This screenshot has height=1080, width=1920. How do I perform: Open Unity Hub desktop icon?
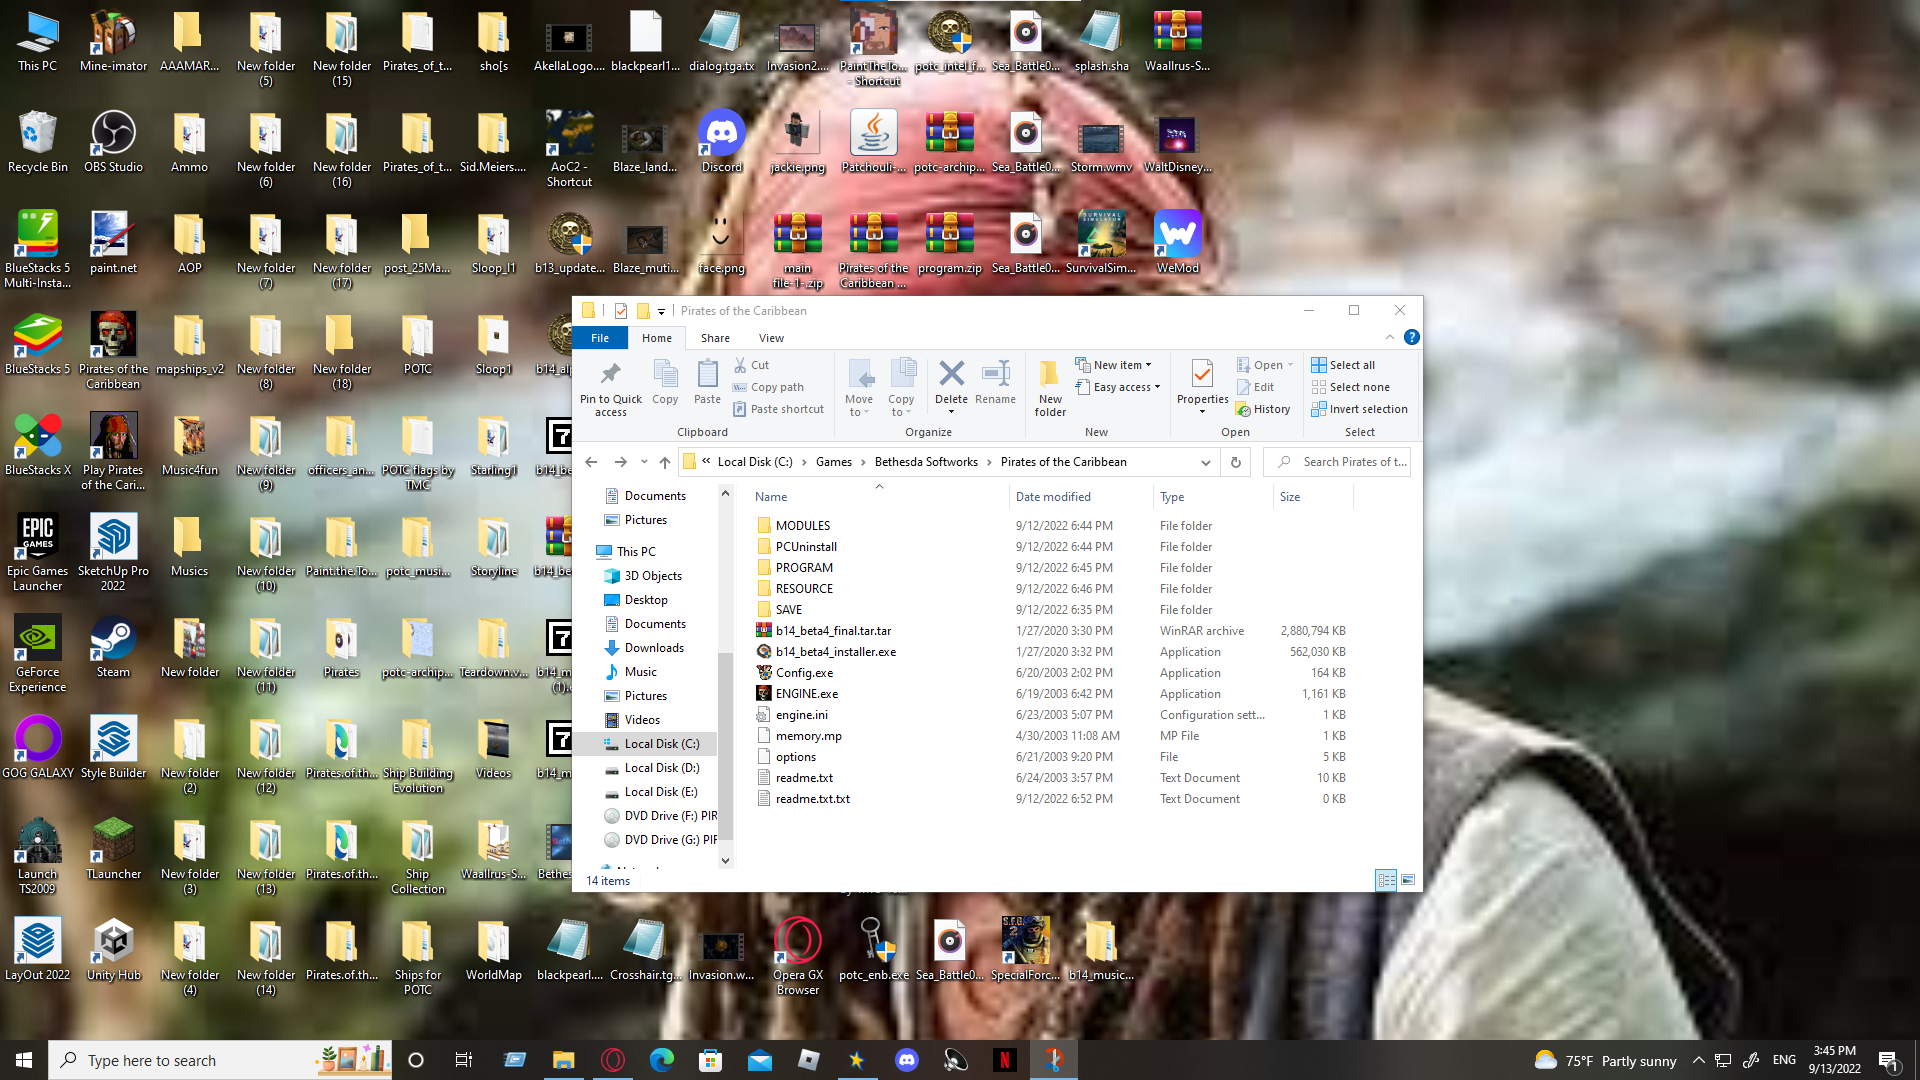[x=113, y=950]
